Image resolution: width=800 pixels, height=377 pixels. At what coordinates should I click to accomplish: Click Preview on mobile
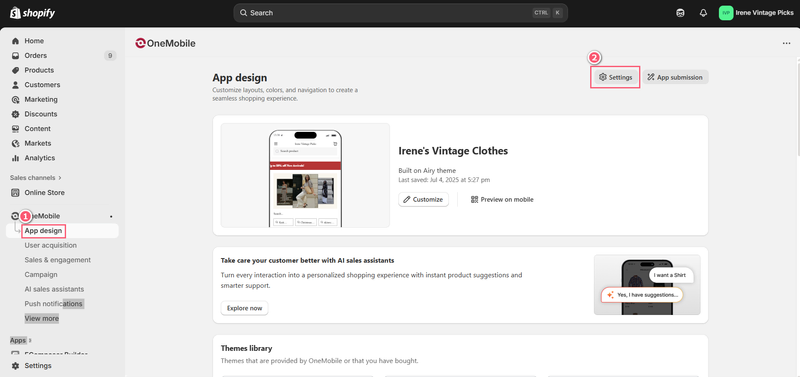click(502, 199)
